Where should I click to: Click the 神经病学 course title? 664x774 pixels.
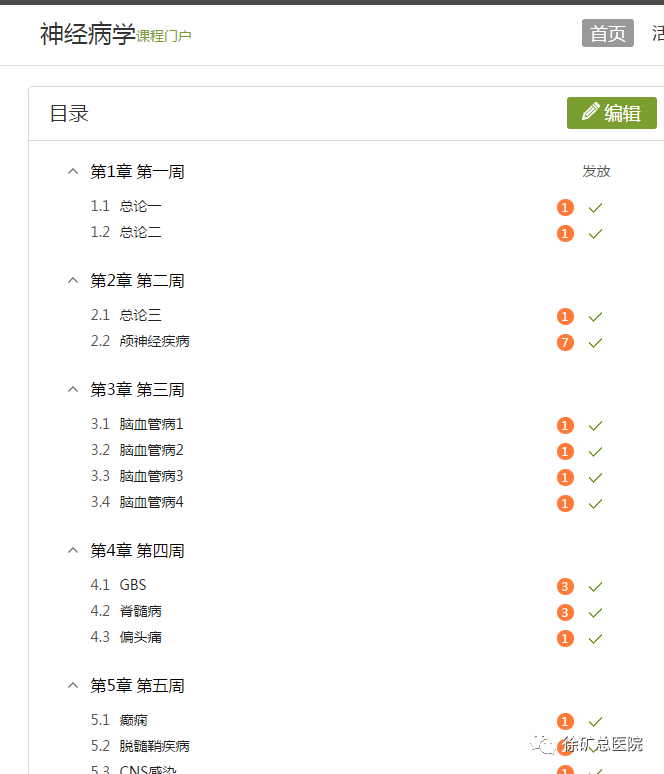(87, 34)
